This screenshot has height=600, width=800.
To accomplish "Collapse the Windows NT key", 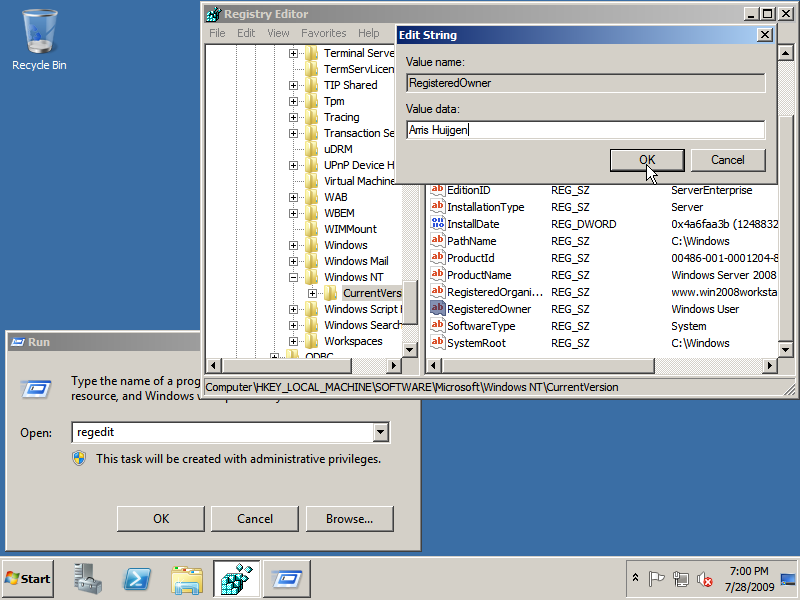I will pyautogui.click(x=293, y=277).
